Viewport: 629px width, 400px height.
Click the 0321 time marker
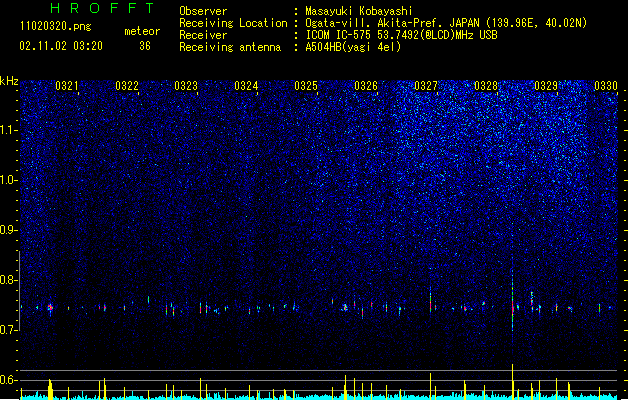tap(67, 85)
